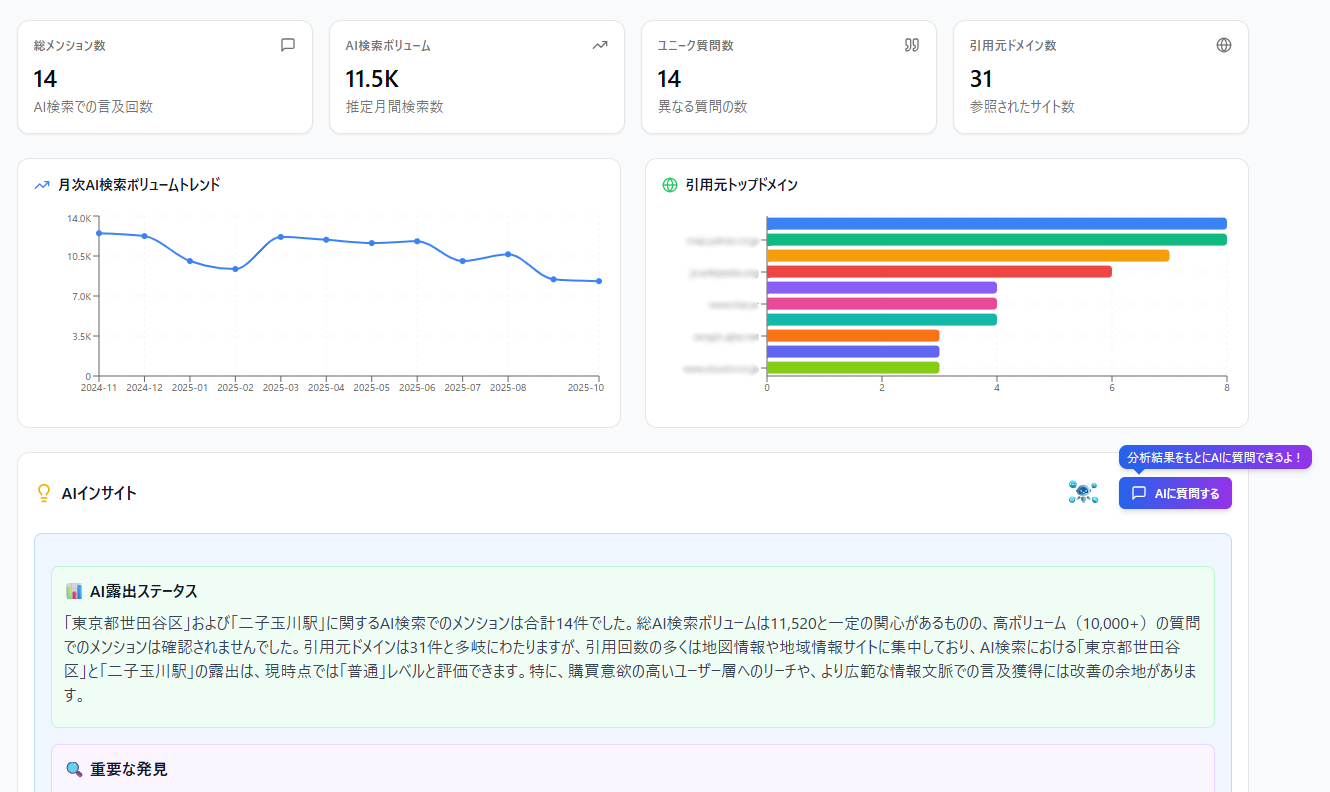
Task: Select the 2024-11 data point on trend line
Action: (x=99, y=233)
